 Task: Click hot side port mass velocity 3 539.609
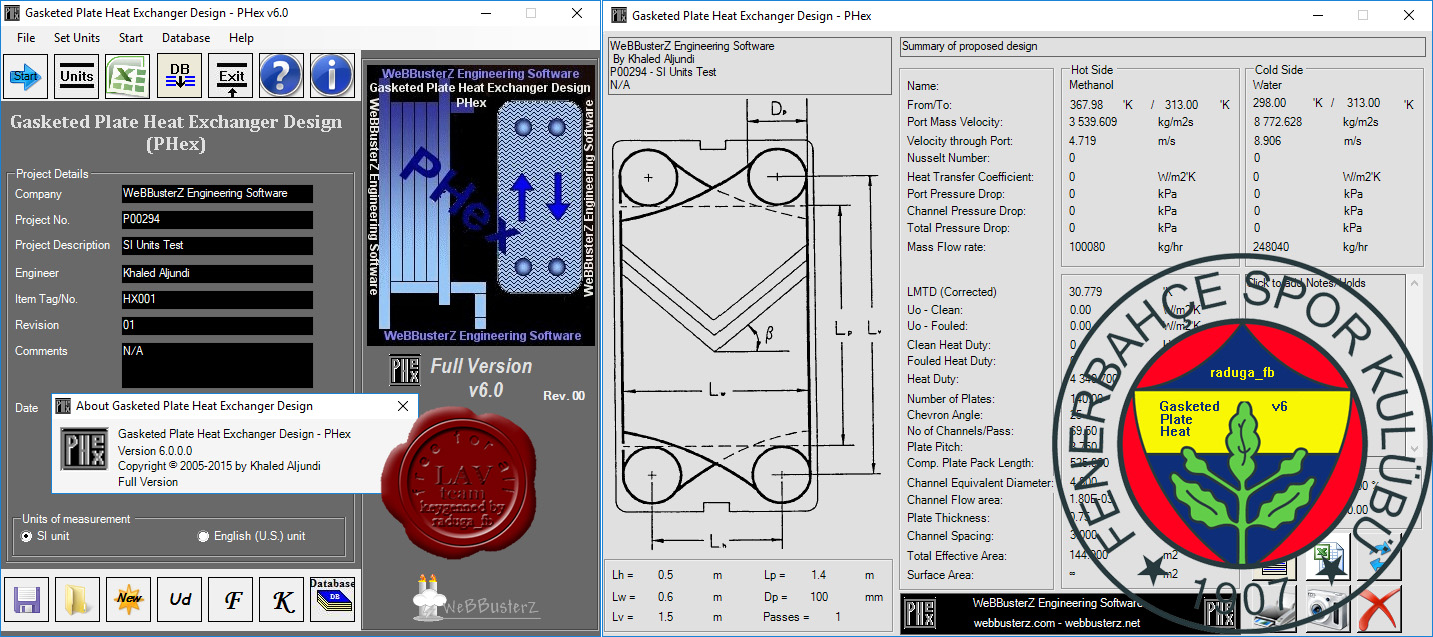tap(1093, 122)
